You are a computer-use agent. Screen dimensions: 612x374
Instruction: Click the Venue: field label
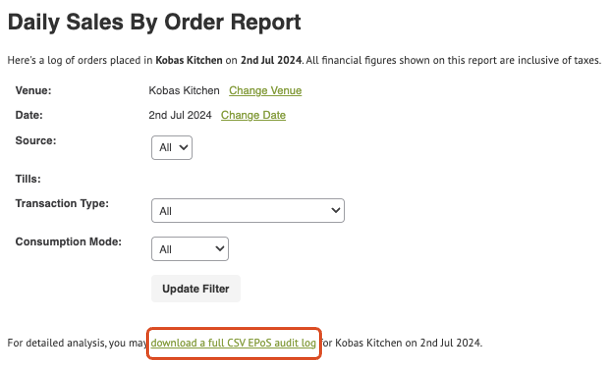click(x=33, y=91)
